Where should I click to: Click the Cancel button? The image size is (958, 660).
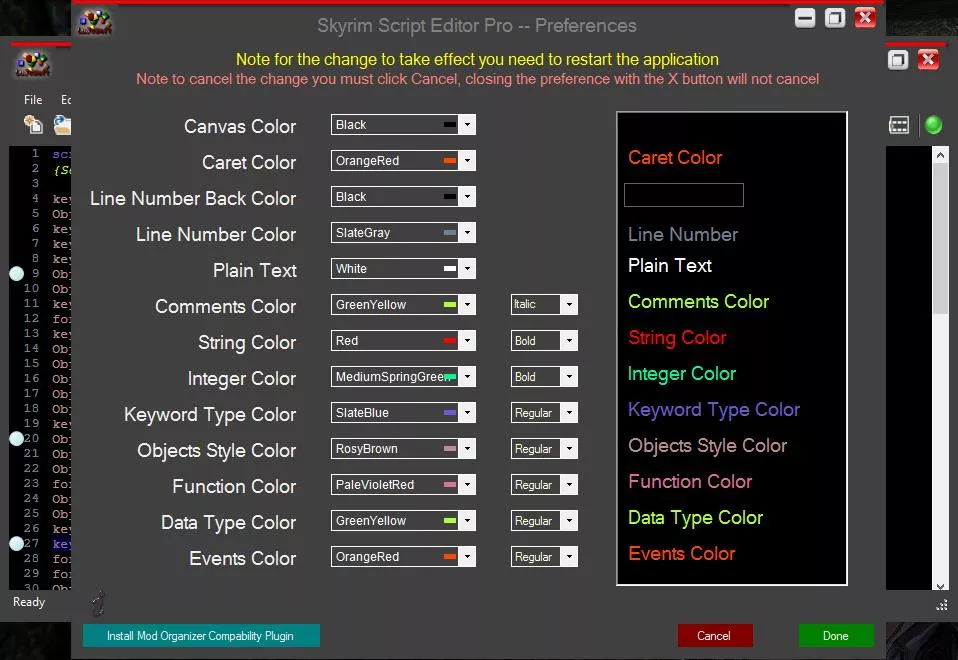[715, 636]
